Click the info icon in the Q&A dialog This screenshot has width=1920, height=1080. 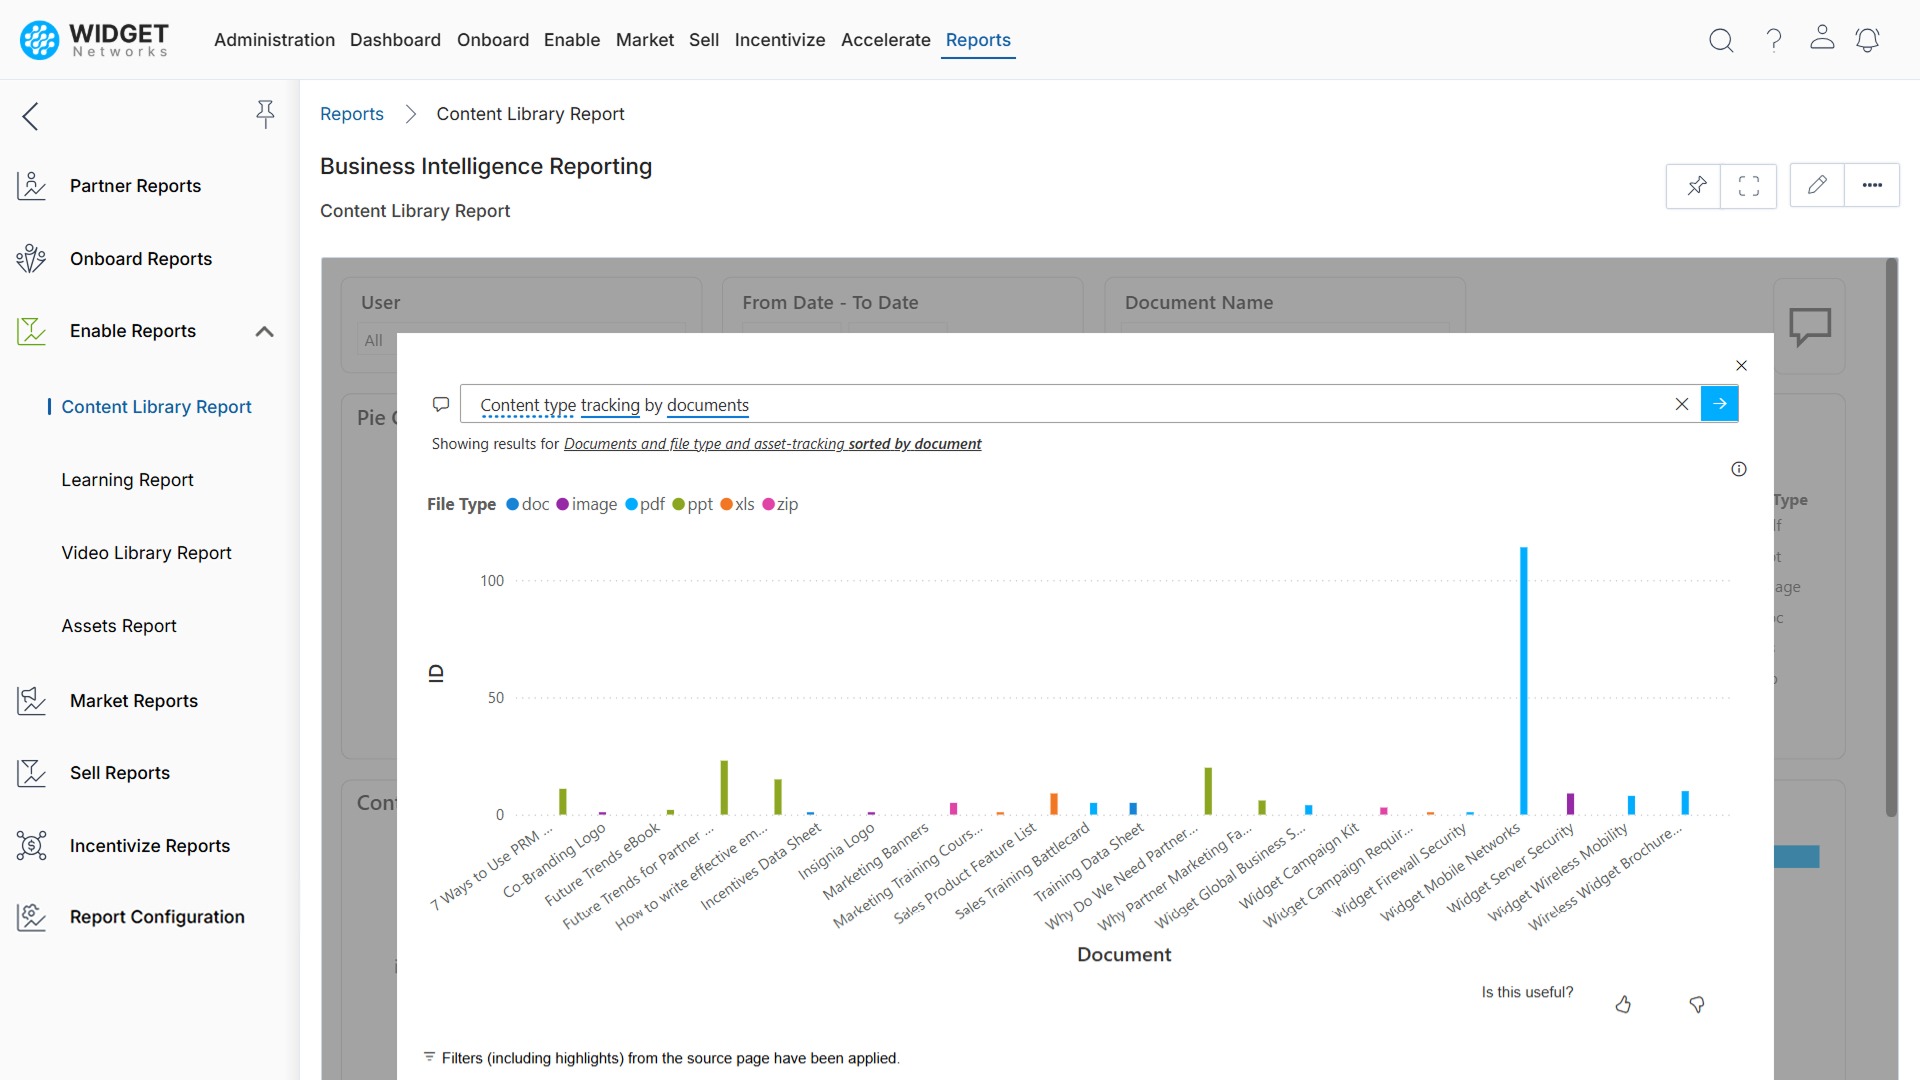(x=1739, y=468)
